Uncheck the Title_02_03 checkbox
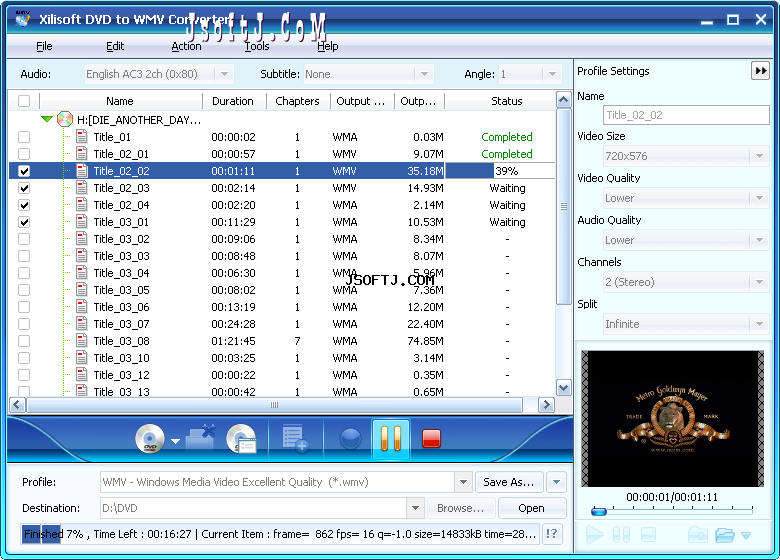The width and height of the screenshot is (780, 560). click(x=24, y=188)
